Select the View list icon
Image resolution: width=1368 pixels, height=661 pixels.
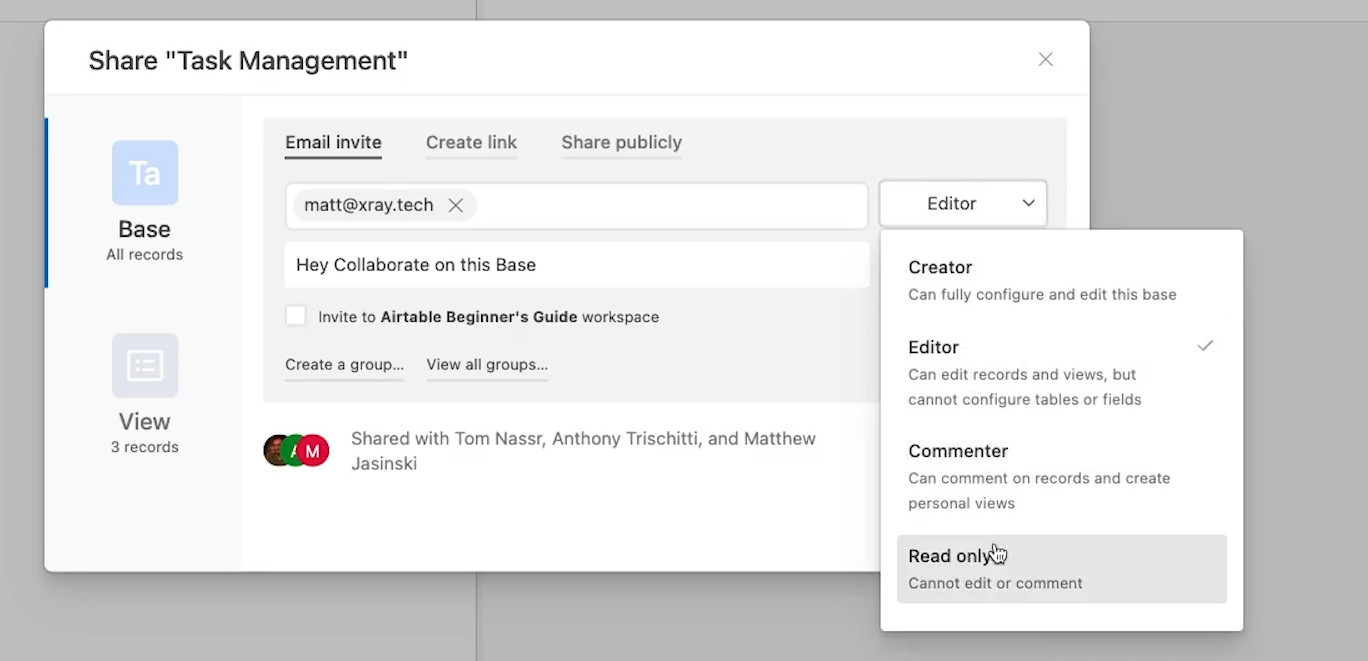(x=145, y=365)
